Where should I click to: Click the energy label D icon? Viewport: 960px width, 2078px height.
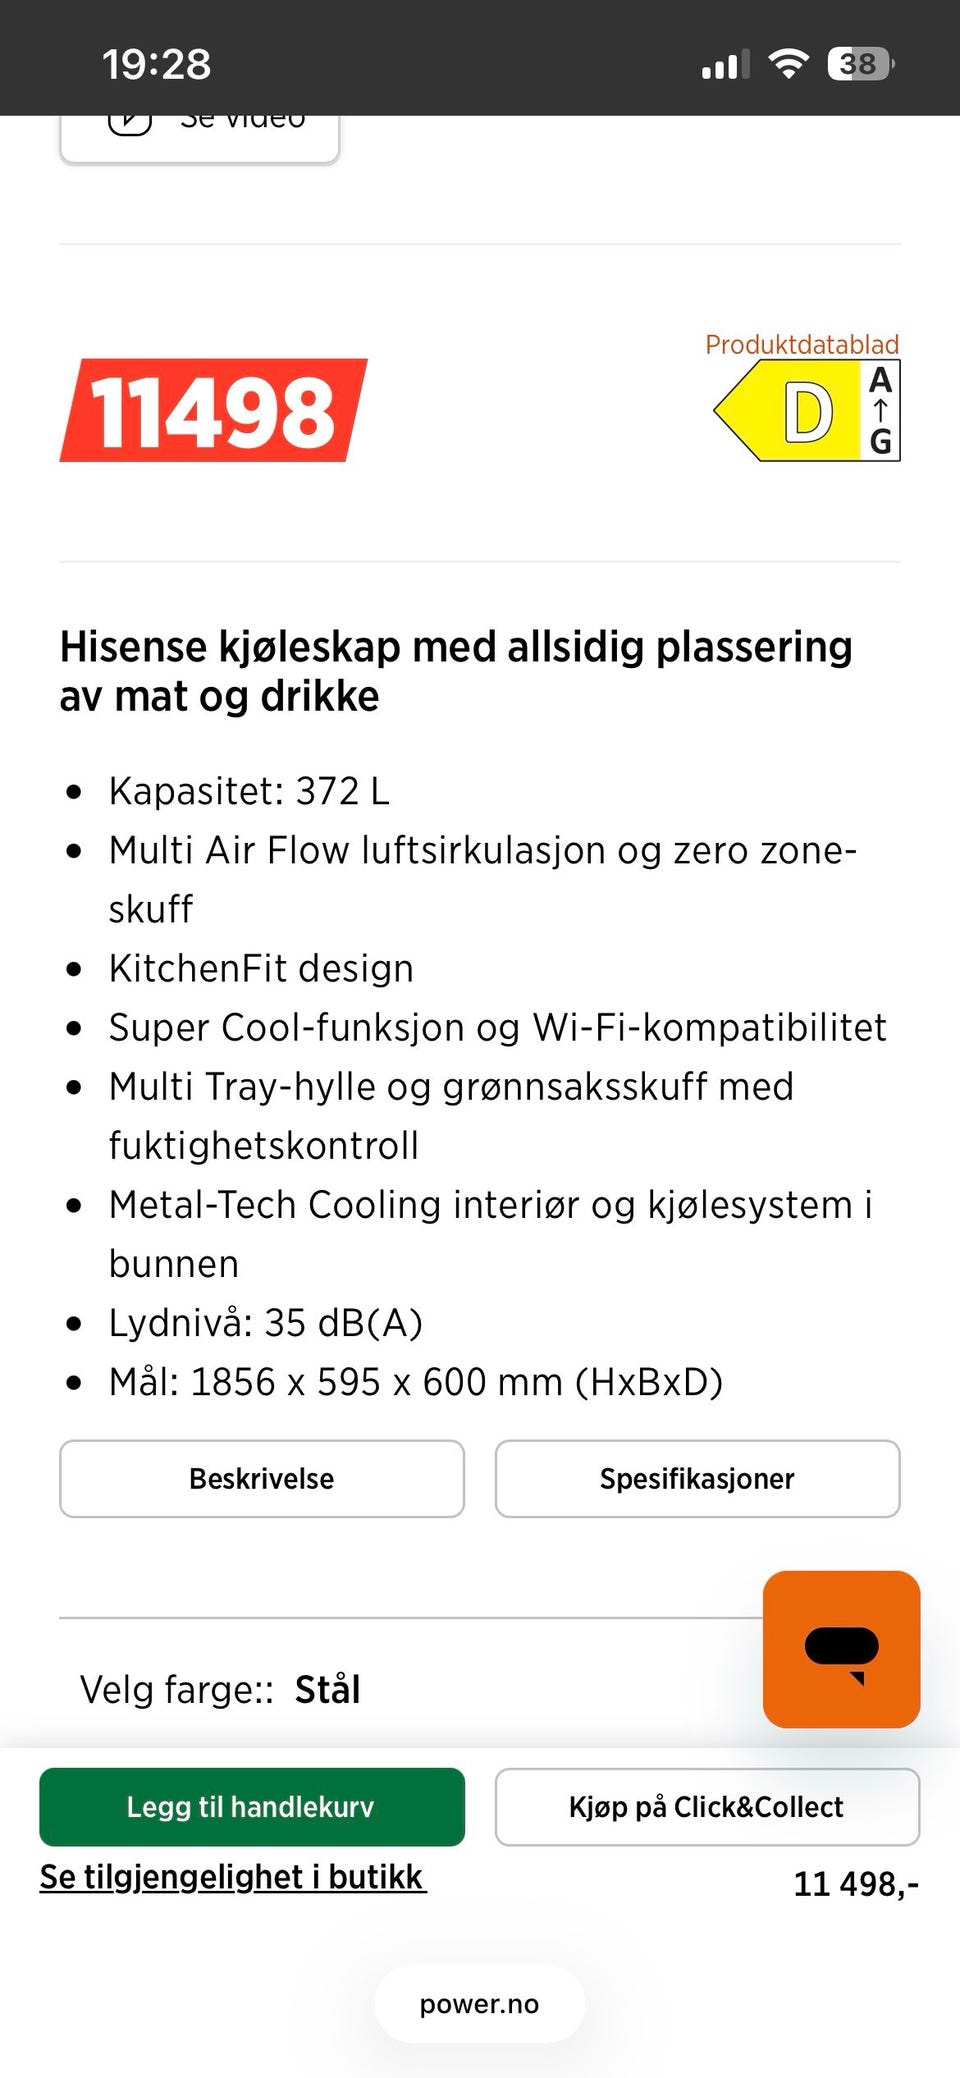787,411
